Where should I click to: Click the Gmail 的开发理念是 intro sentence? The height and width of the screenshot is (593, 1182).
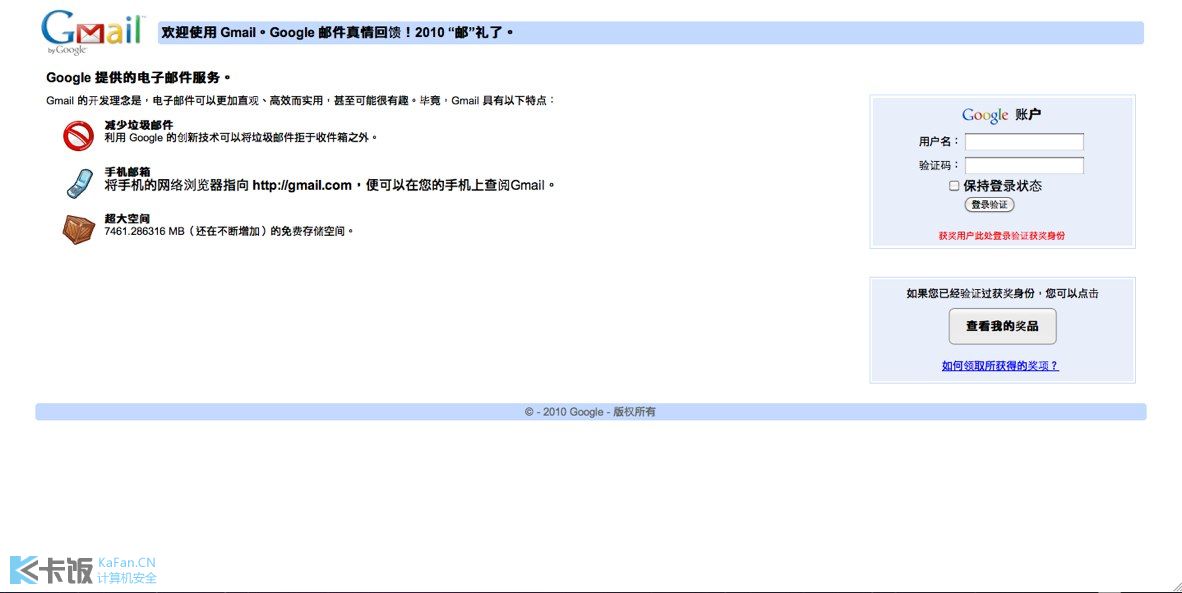pyautogui.click(x=301, y=100)
